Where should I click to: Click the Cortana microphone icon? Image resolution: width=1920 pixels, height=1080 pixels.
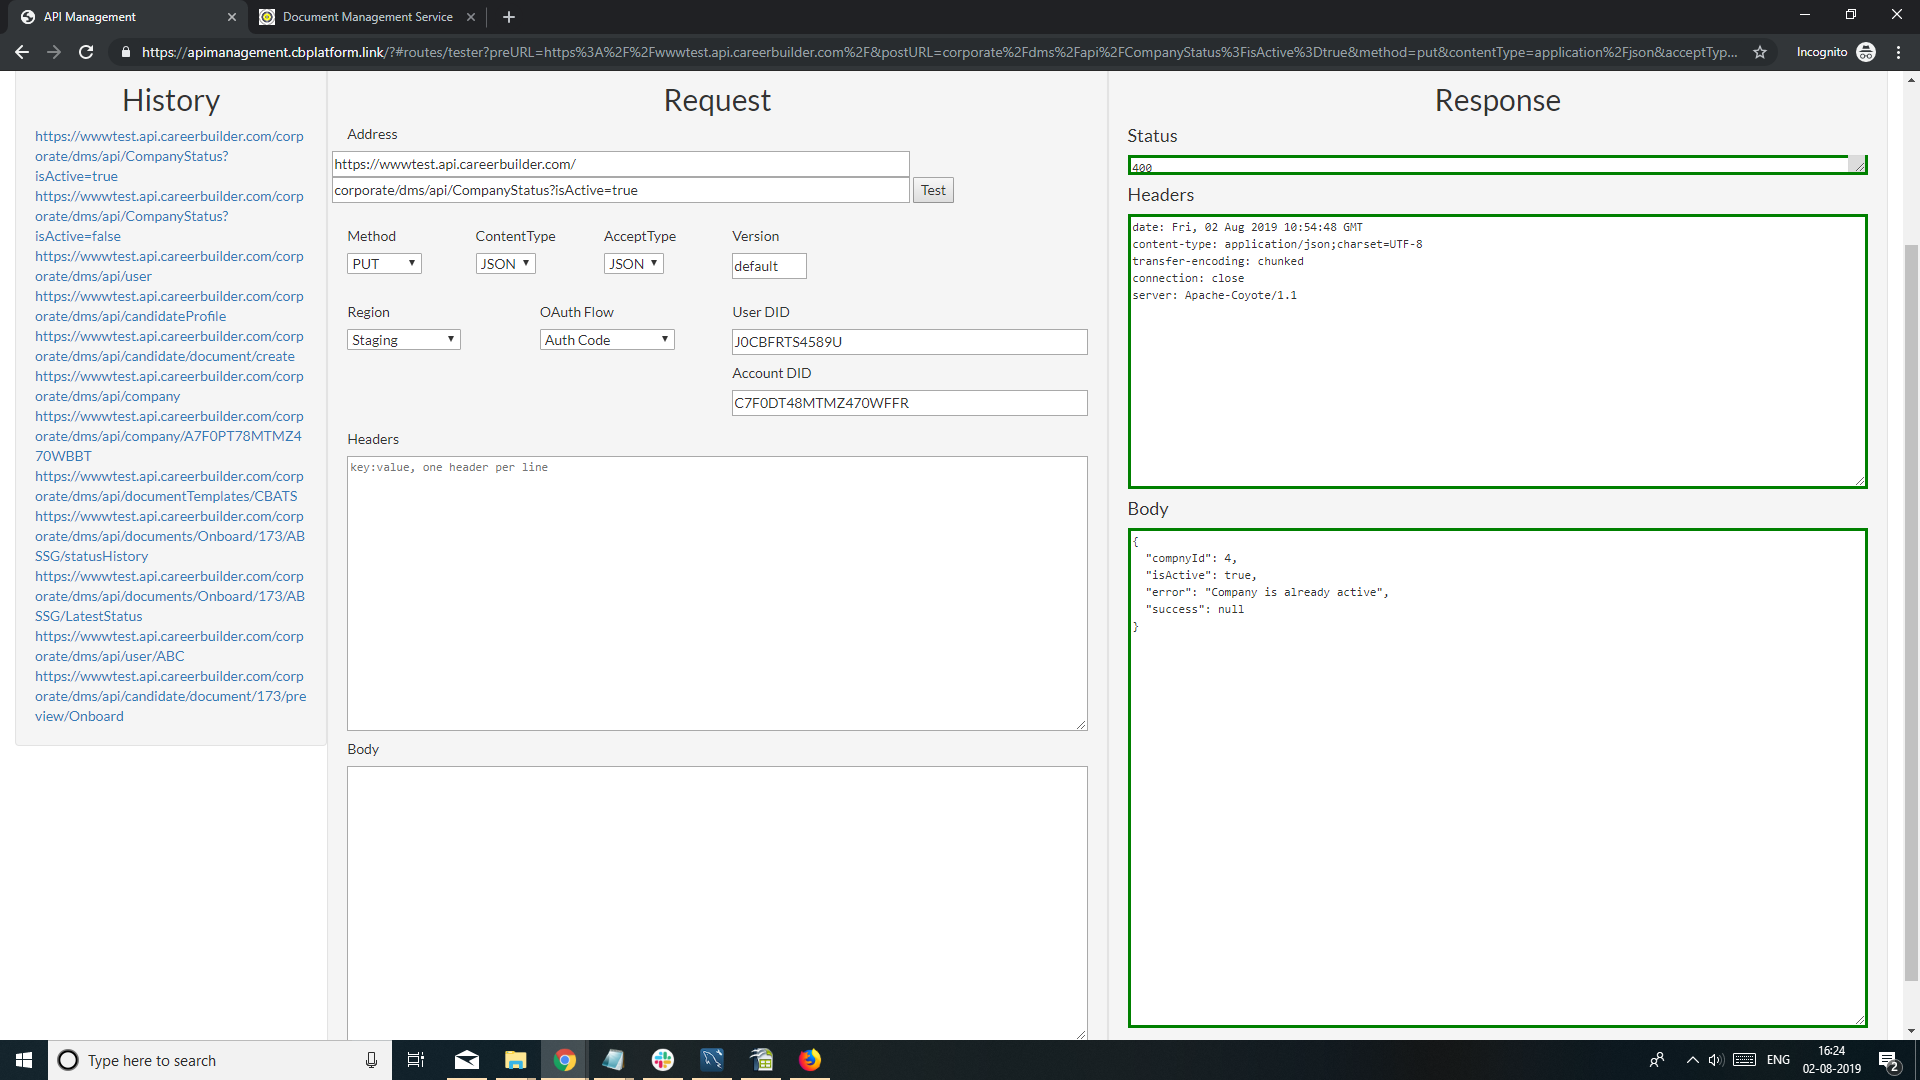[x=371, y=1060]
